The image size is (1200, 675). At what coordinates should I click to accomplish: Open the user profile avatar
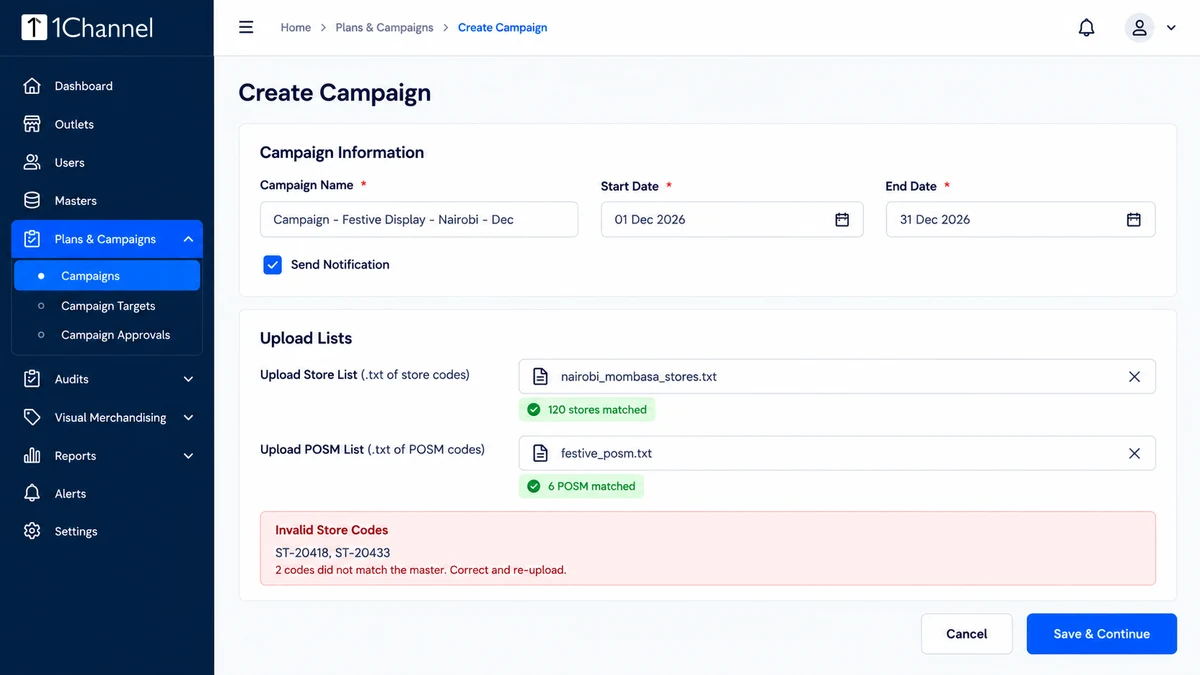[x=1139, y=28]
